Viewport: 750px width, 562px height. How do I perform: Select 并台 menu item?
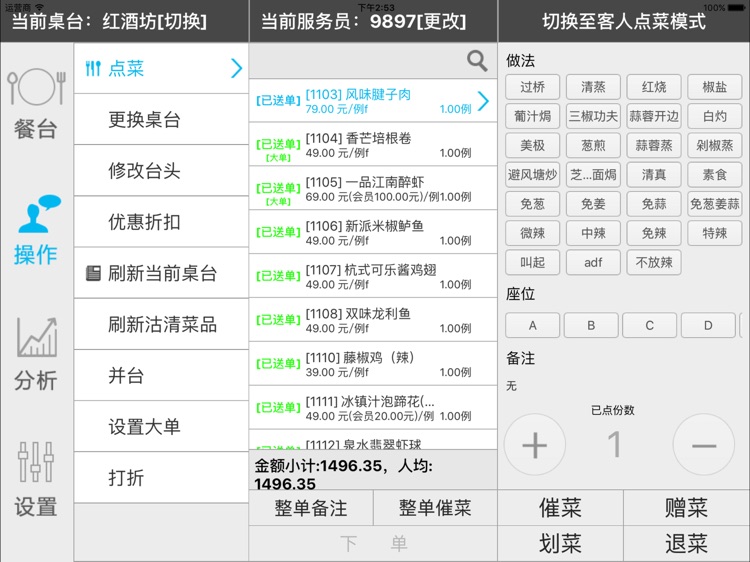point(161,375)
